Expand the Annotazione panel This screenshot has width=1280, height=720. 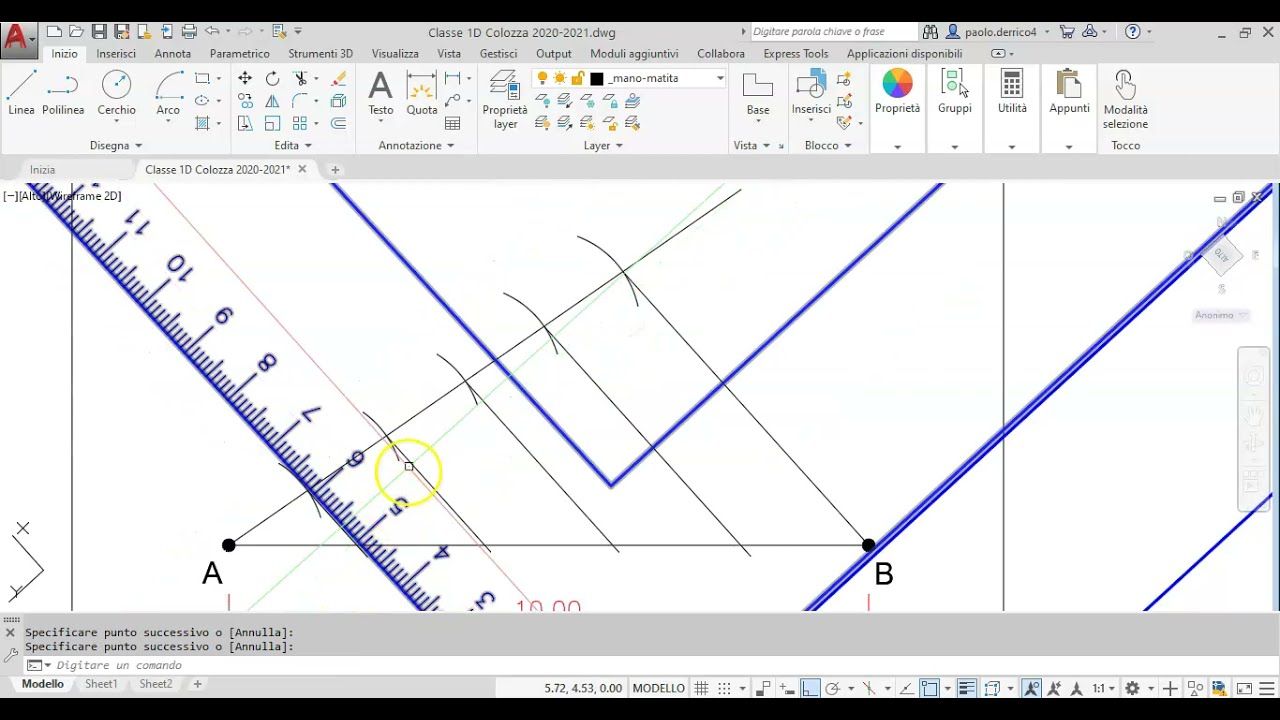tap(416, 145)
